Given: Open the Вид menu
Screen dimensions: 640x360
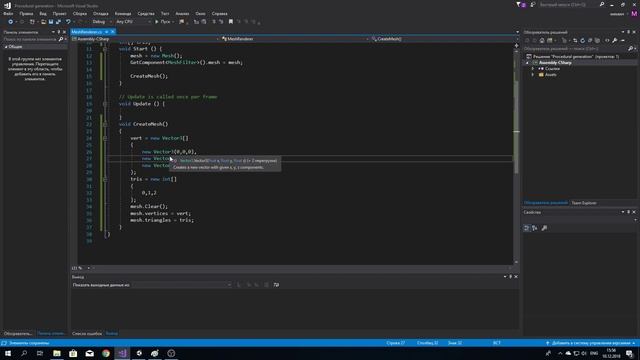Looking at the screenshot, I should click(x=43, y=13).
